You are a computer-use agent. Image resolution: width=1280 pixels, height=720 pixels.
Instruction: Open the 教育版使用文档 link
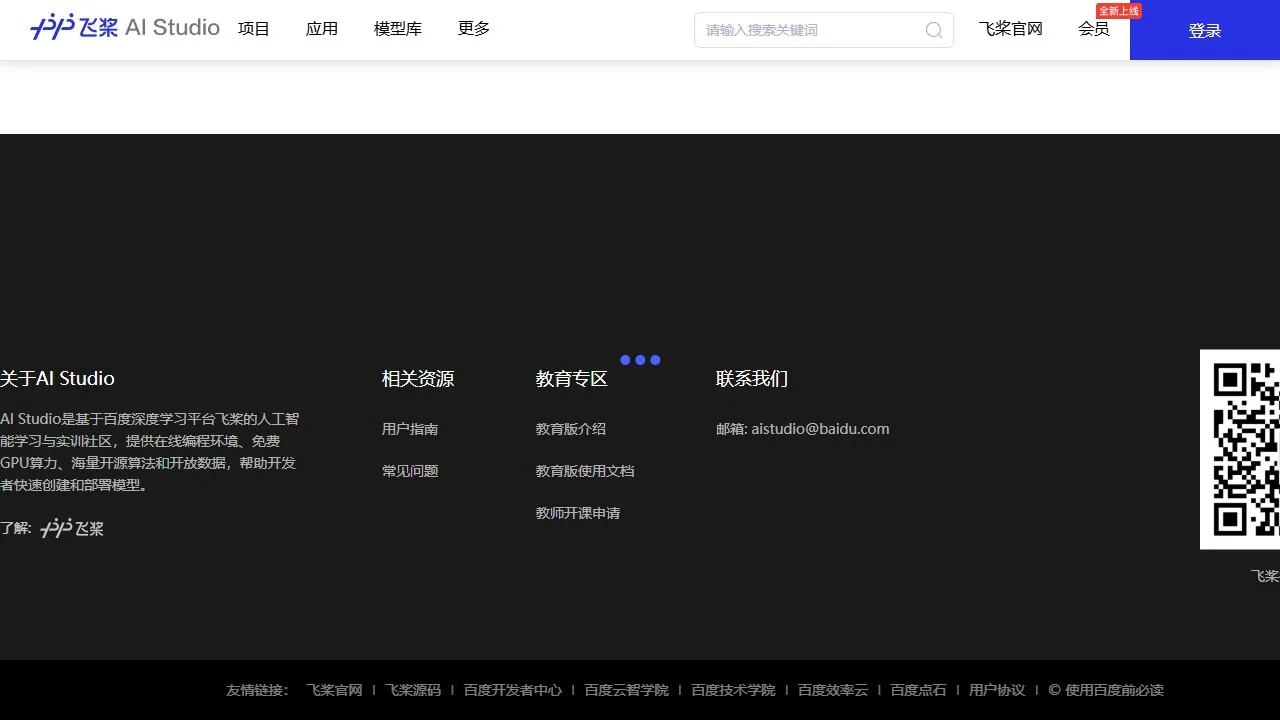[x=585, y=471]
